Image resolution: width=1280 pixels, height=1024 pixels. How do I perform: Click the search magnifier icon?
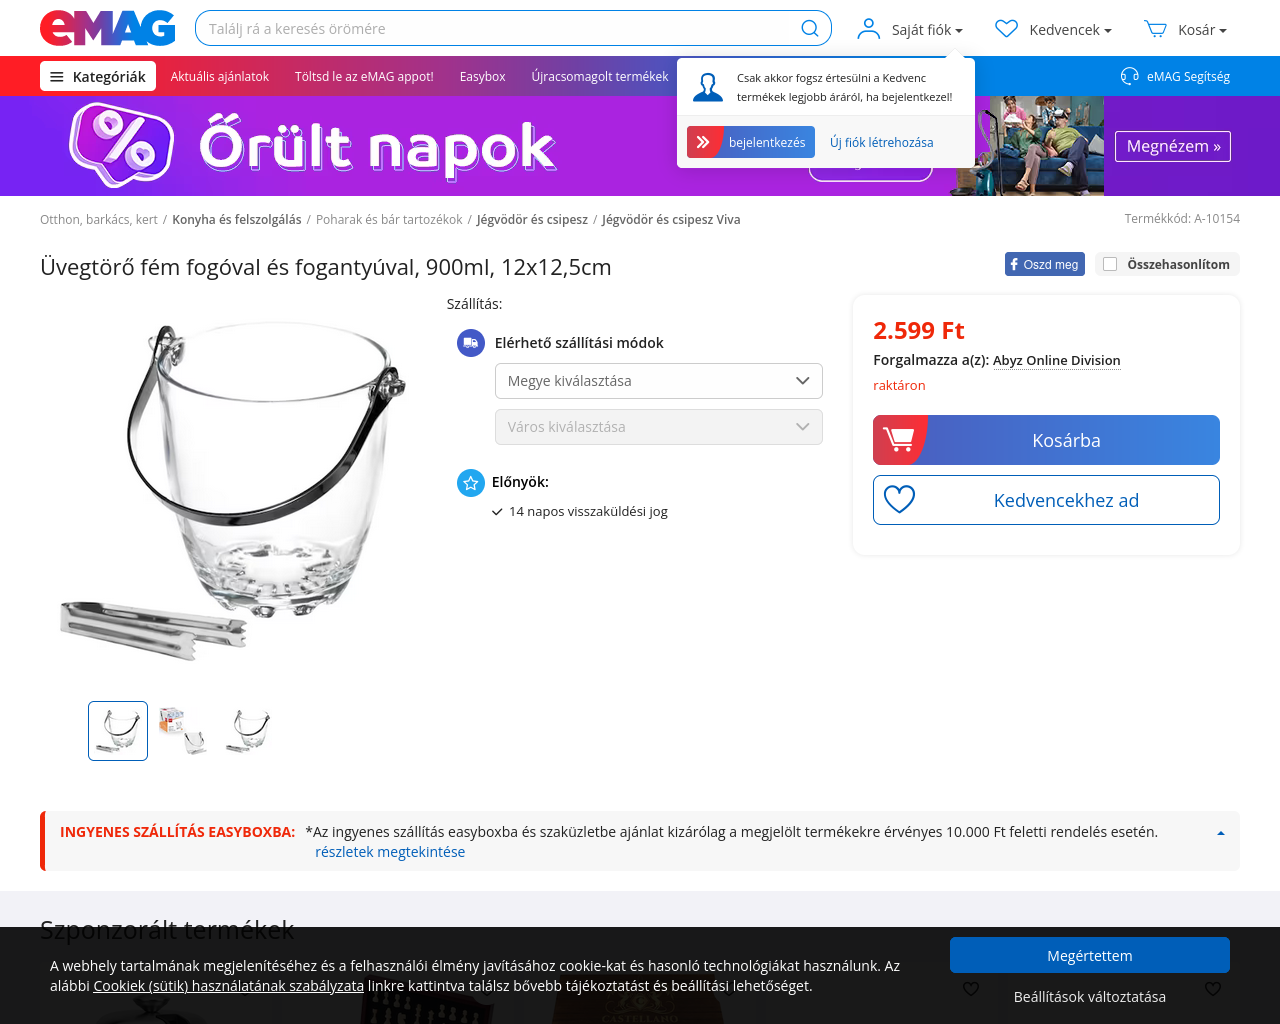pyautogui.click(x=810, y=28)
